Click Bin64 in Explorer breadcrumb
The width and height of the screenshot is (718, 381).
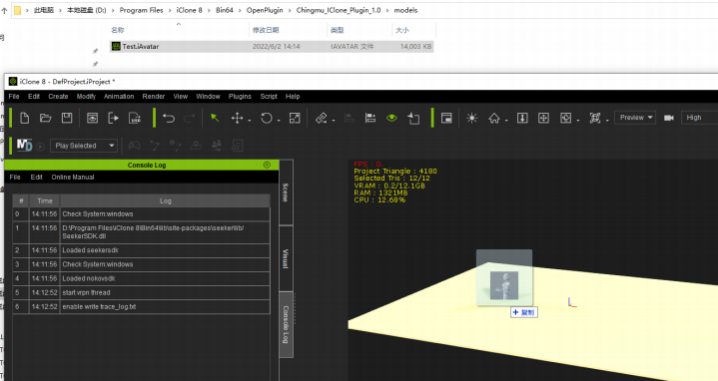point(224,10)
